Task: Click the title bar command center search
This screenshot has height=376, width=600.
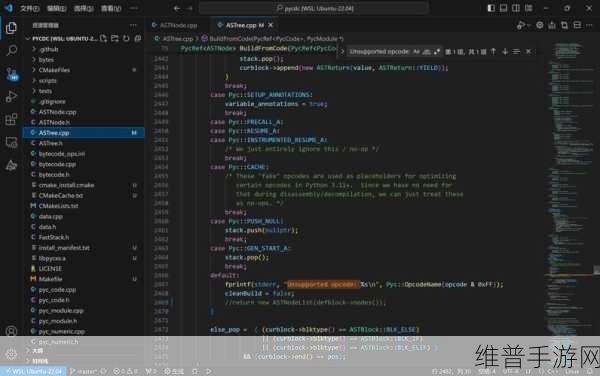Action: click(314, 8)
